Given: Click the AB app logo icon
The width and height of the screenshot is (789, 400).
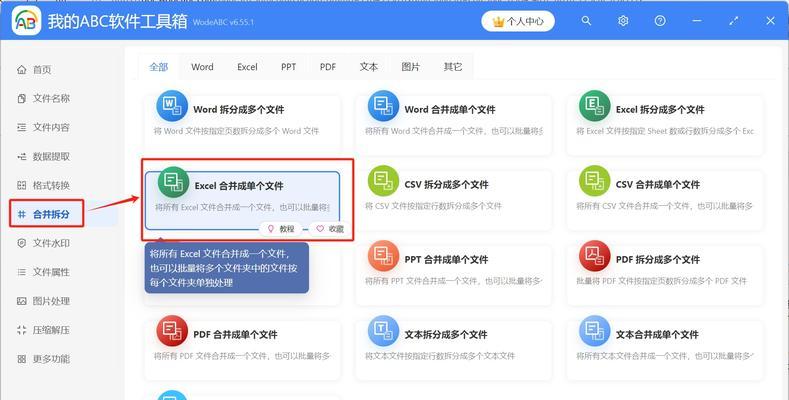Looking at the screenshot, I should pyautogui.click(x=26, y=21).
